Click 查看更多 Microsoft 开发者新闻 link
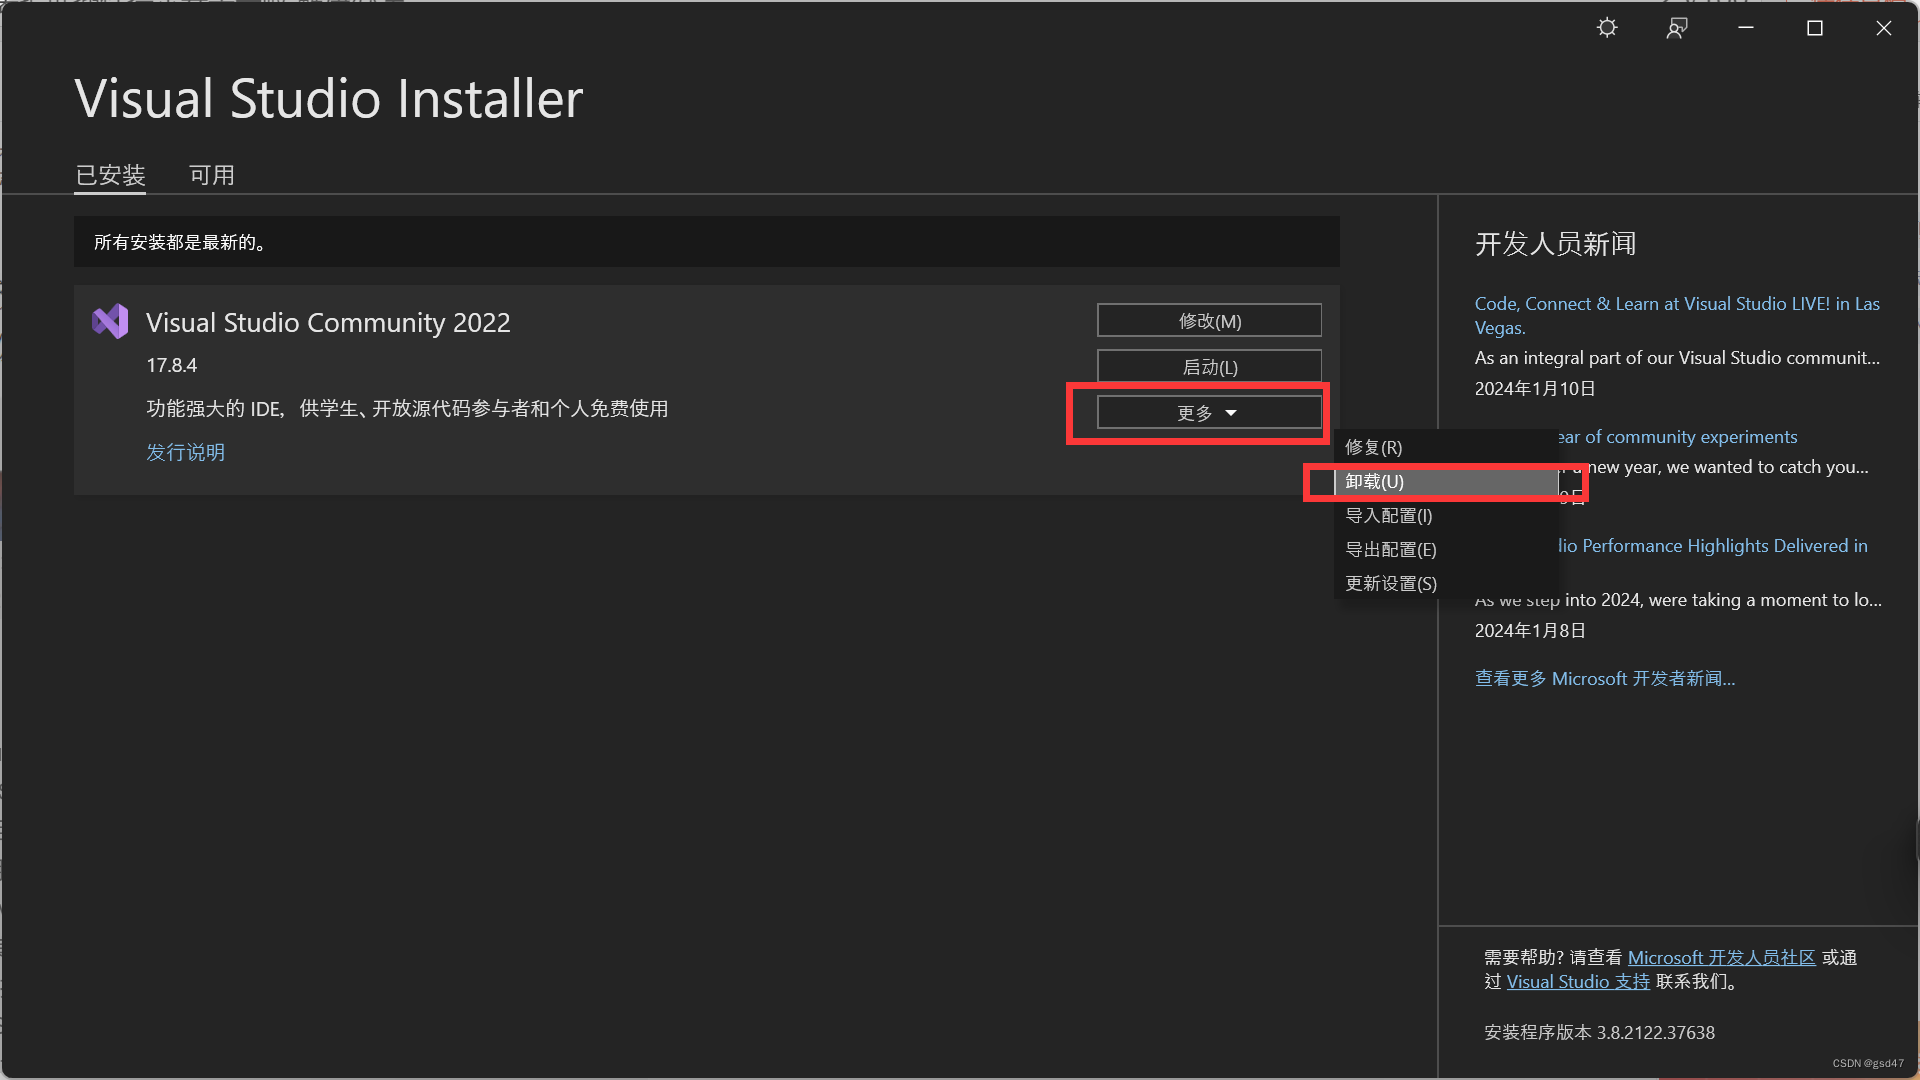This screenshot has height=1080, width=1920. 1605,679
